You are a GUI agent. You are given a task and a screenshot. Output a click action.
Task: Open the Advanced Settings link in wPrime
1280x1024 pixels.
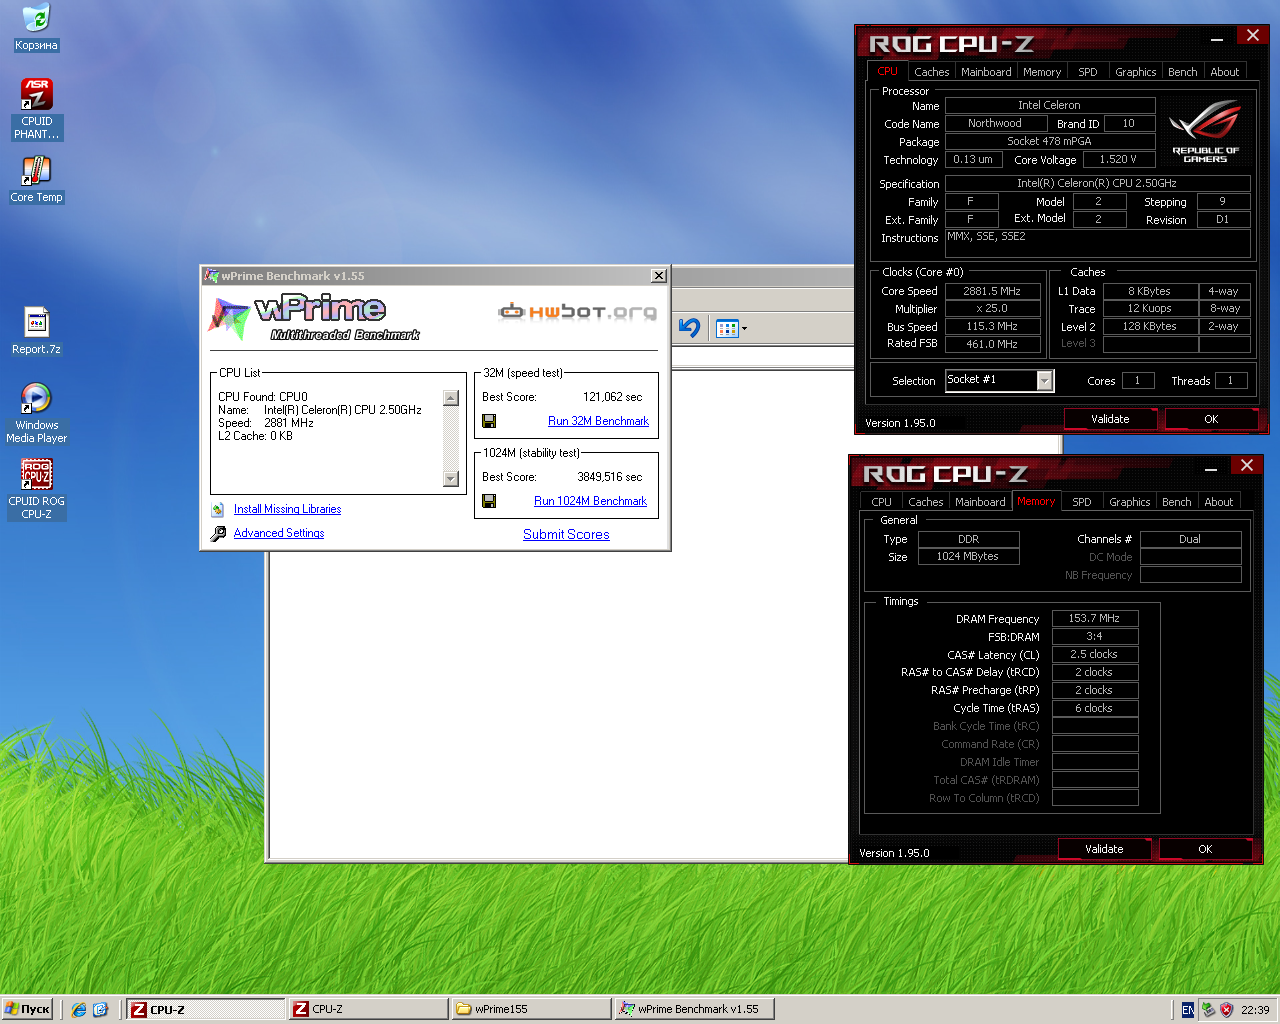pos(279,533)
